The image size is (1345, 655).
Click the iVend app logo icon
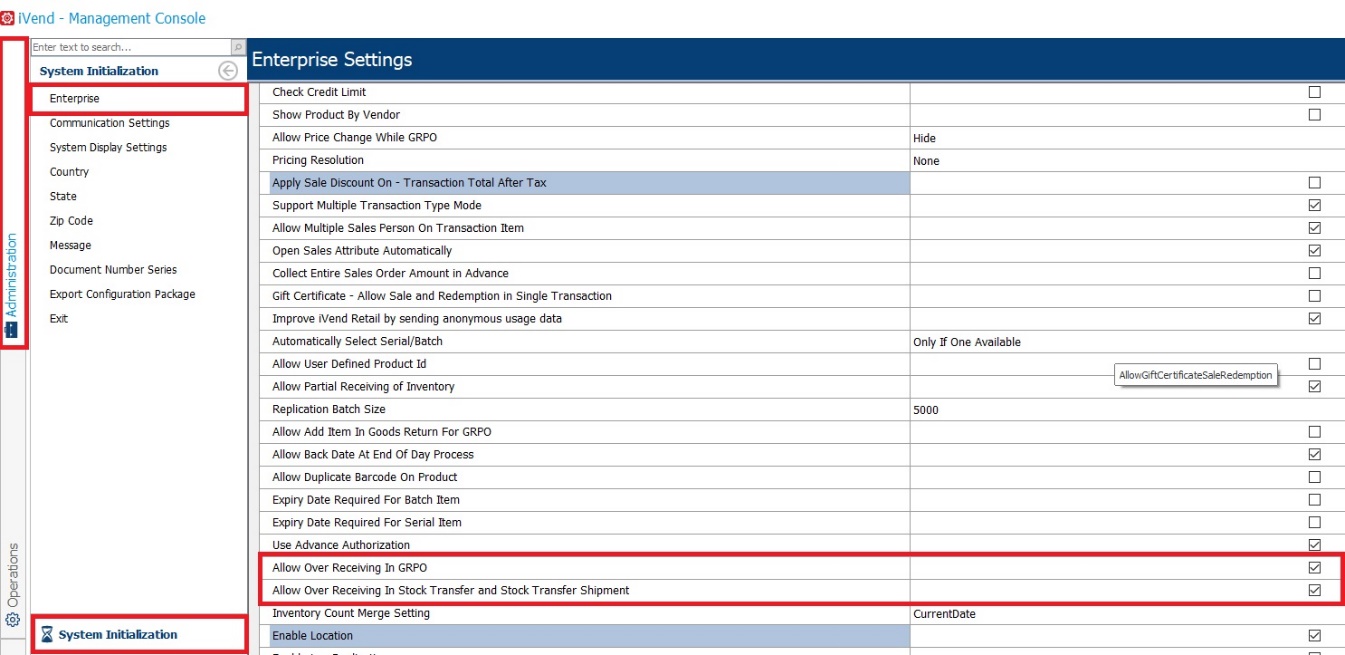(8, 18)
